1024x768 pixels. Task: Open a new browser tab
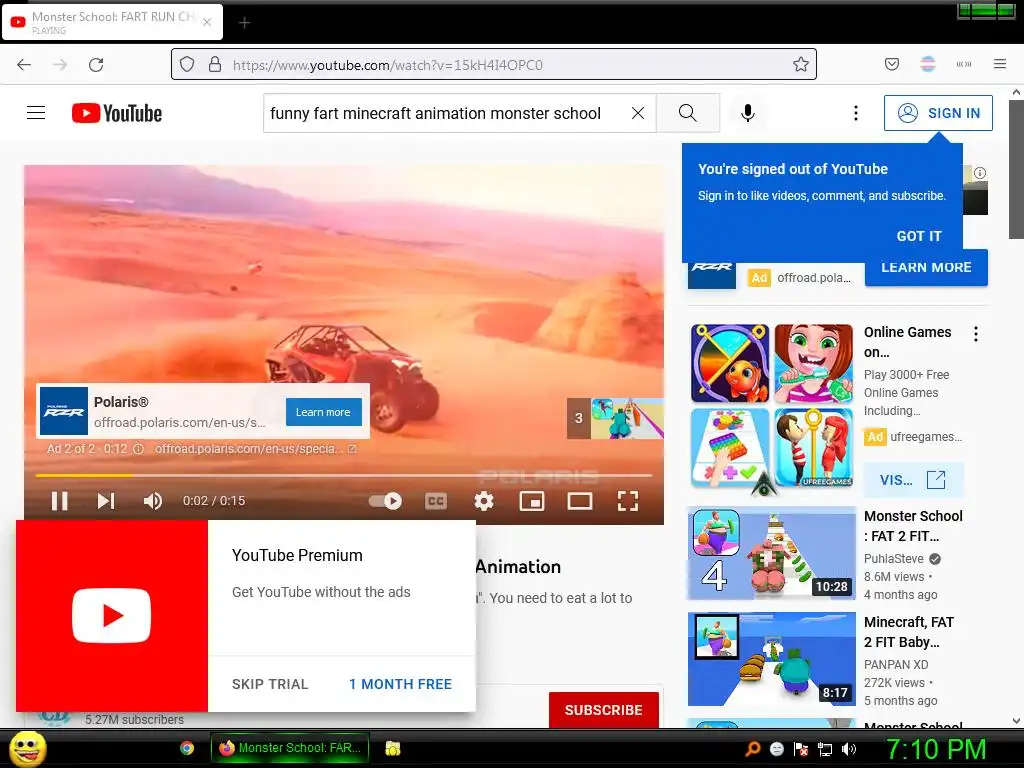pyautogui.click(x=244, y=23)
